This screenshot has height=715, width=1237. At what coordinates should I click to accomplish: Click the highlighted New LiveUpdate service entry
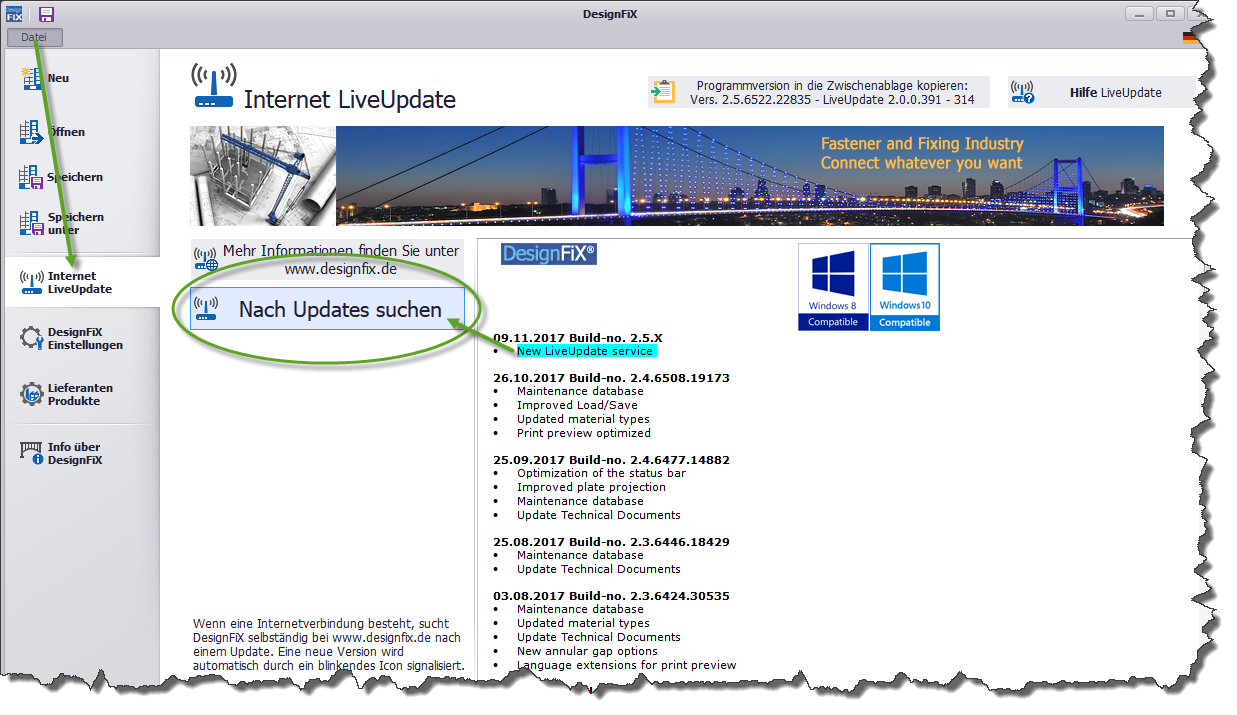(x=585, y=351)
